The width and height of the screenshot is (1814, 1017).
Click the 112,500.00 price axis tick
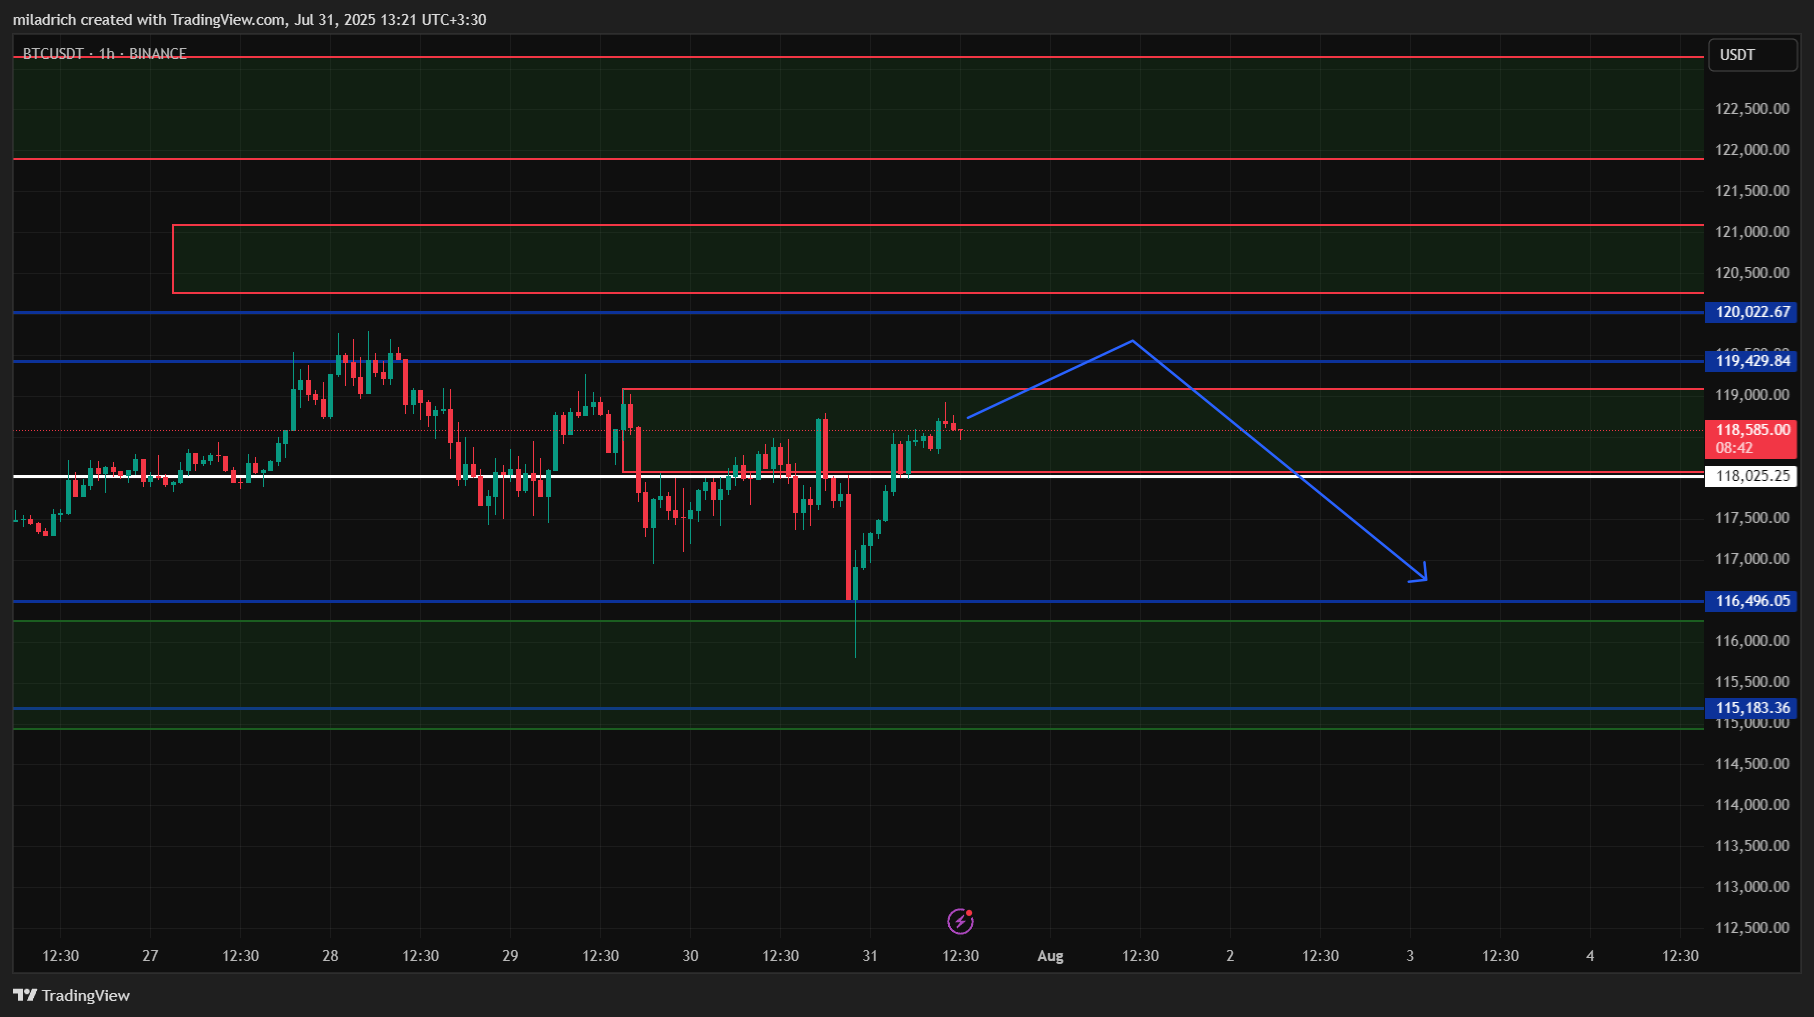tap(1752, 928)
